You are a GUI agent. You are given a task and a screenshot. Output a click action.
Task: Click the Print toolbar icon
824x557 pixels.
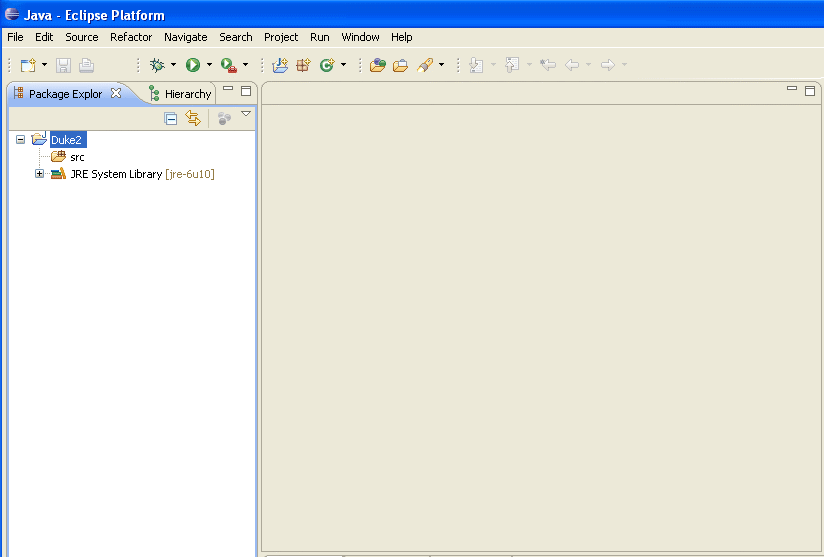tap(87, 65)
